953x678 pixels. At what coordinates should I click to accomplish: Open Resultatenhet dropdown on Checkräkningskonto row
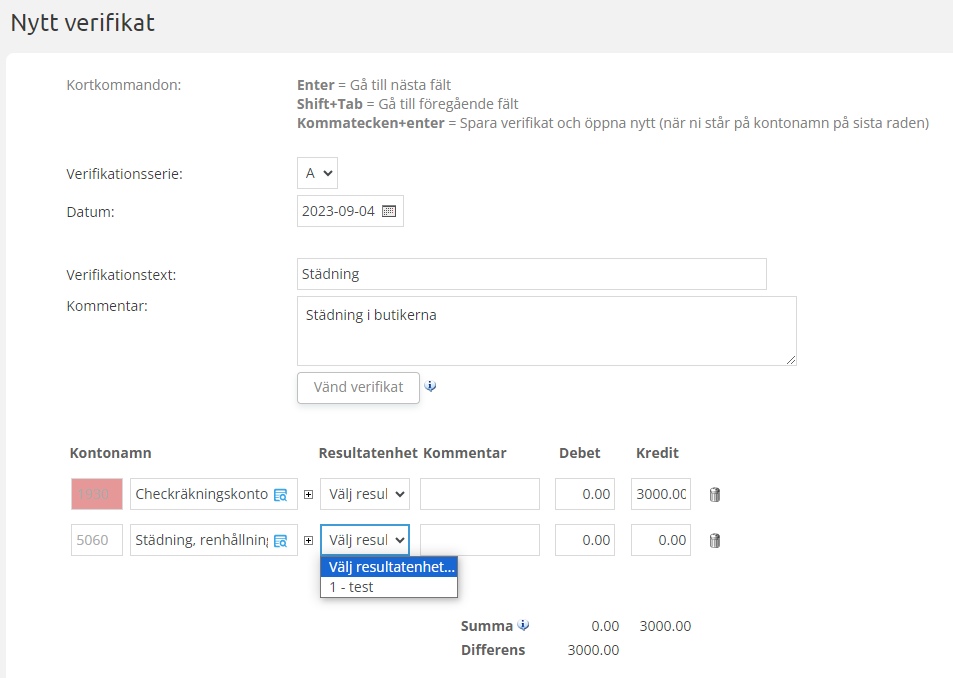pos(364,494)
